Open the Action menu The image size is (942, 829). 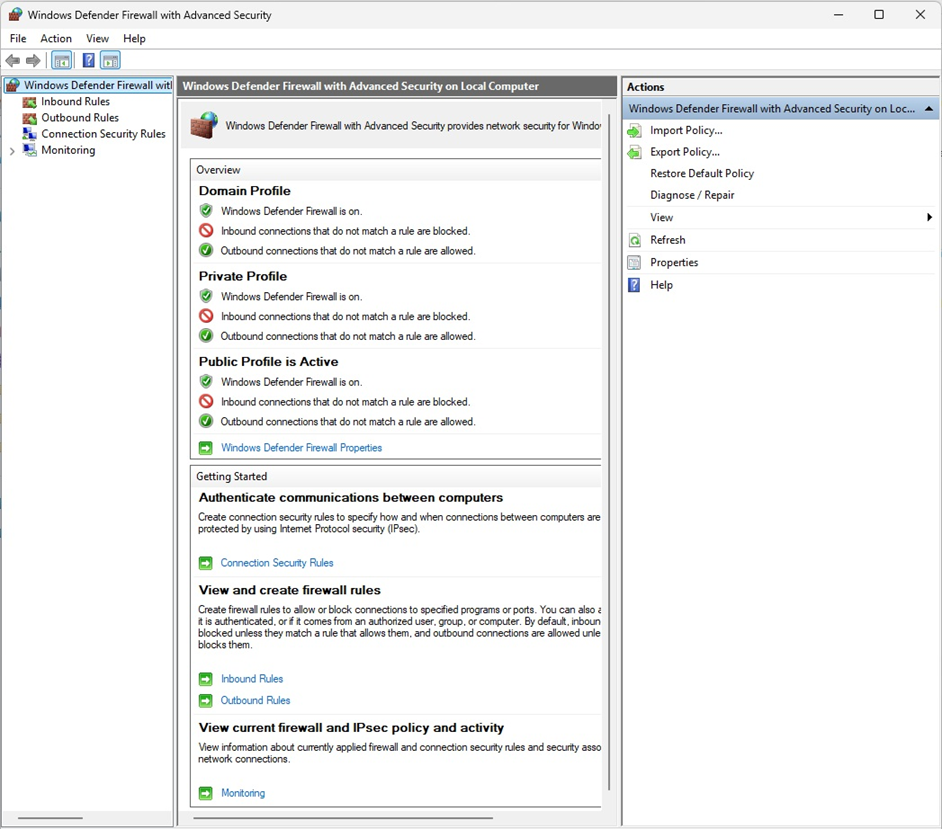(56, 38)
